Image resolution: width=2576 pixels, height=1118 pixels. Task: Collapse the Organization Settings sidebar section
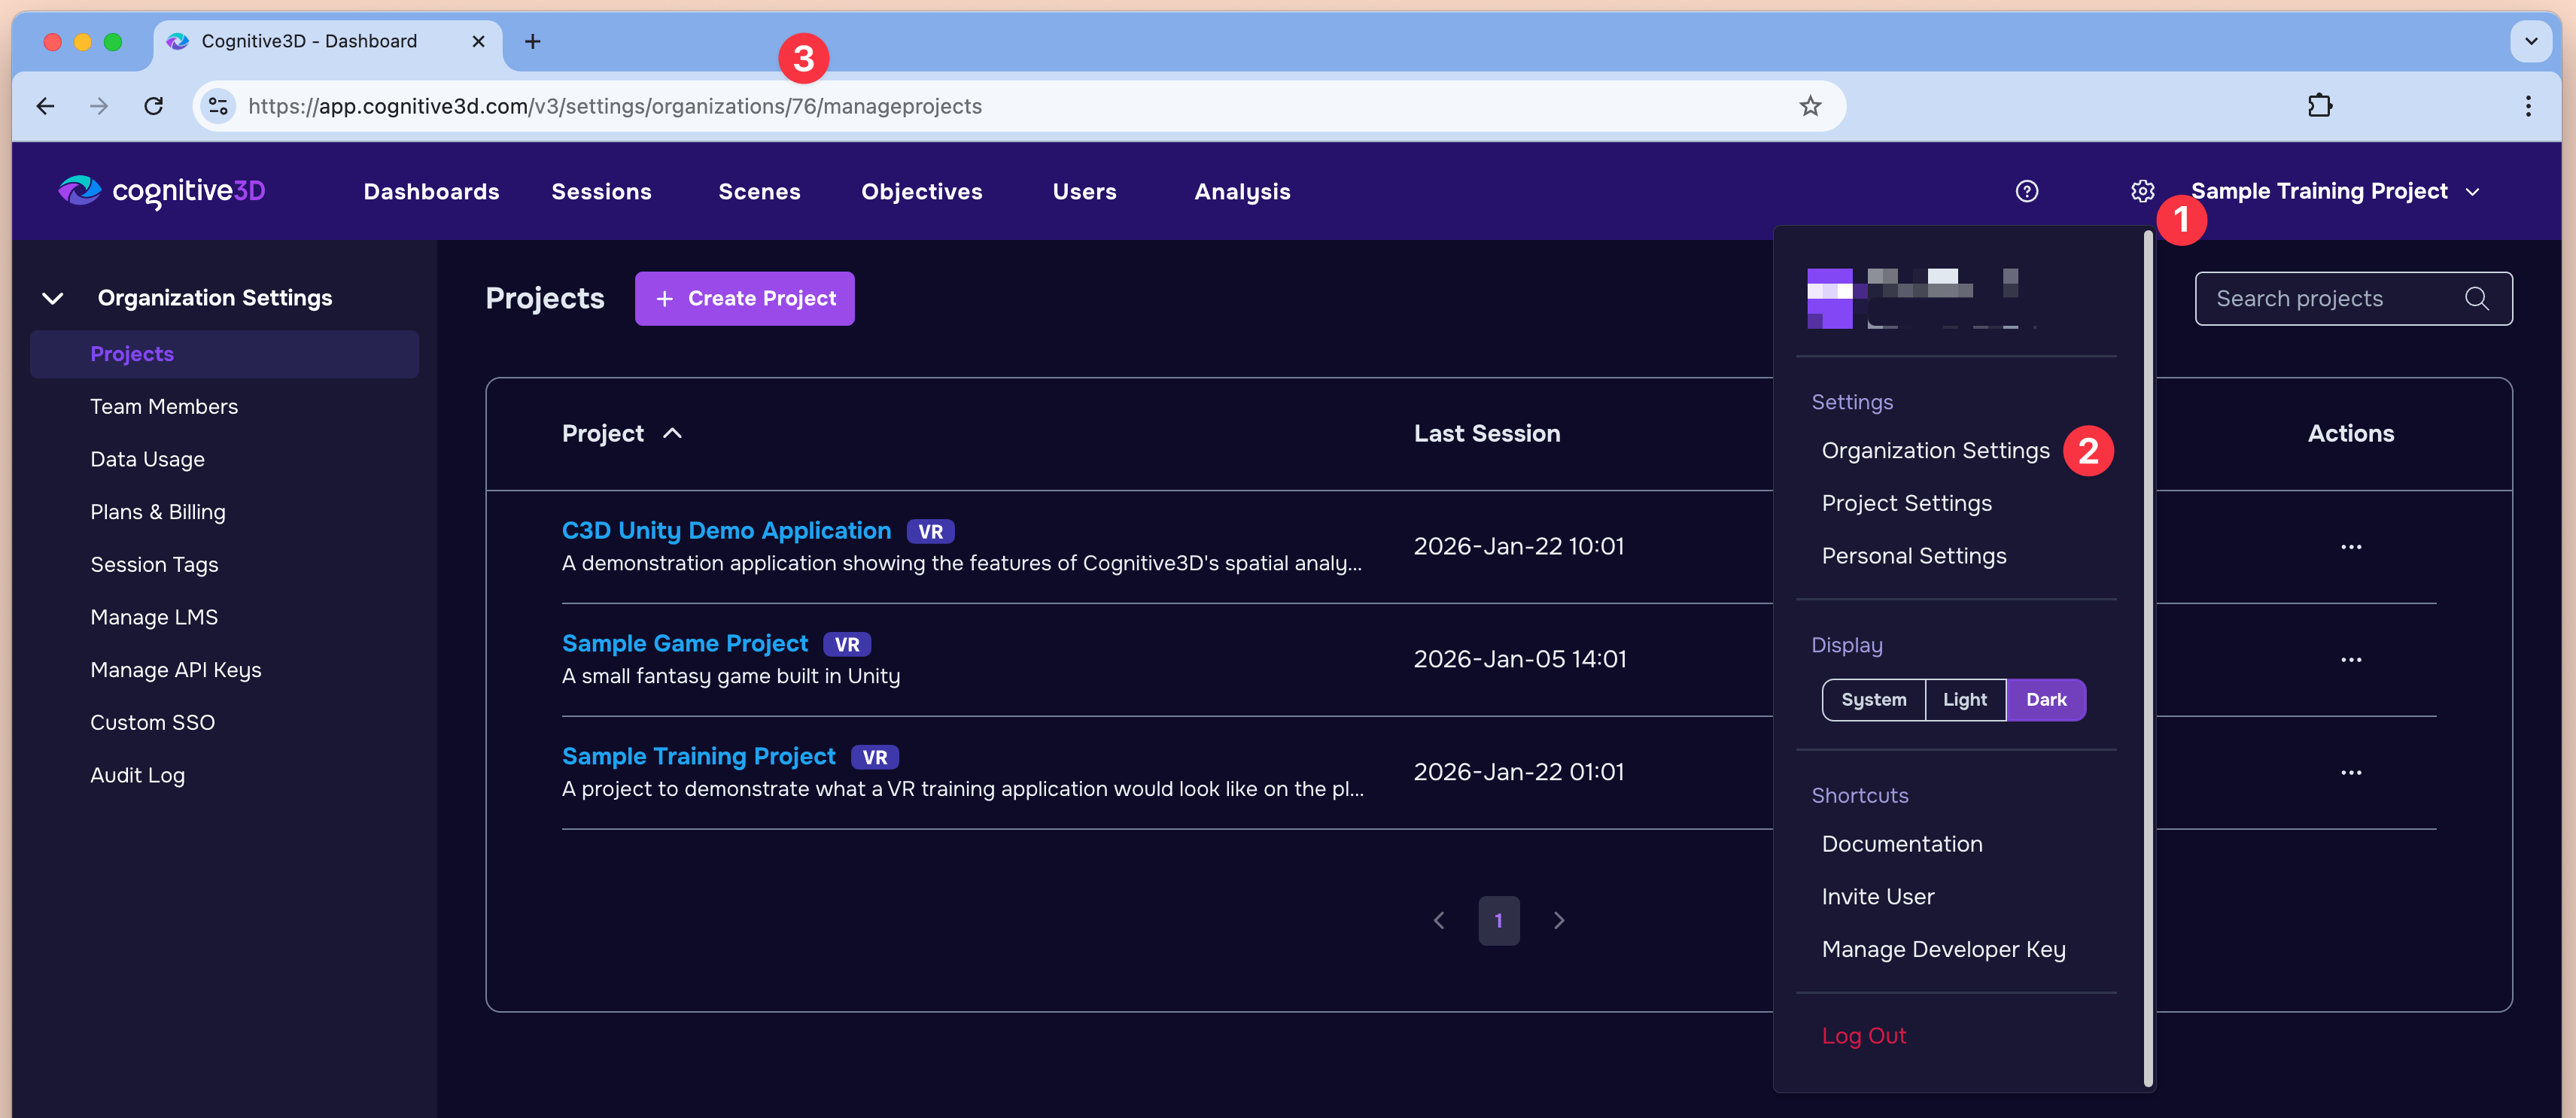pyautogui.click(x=53, y=298)
